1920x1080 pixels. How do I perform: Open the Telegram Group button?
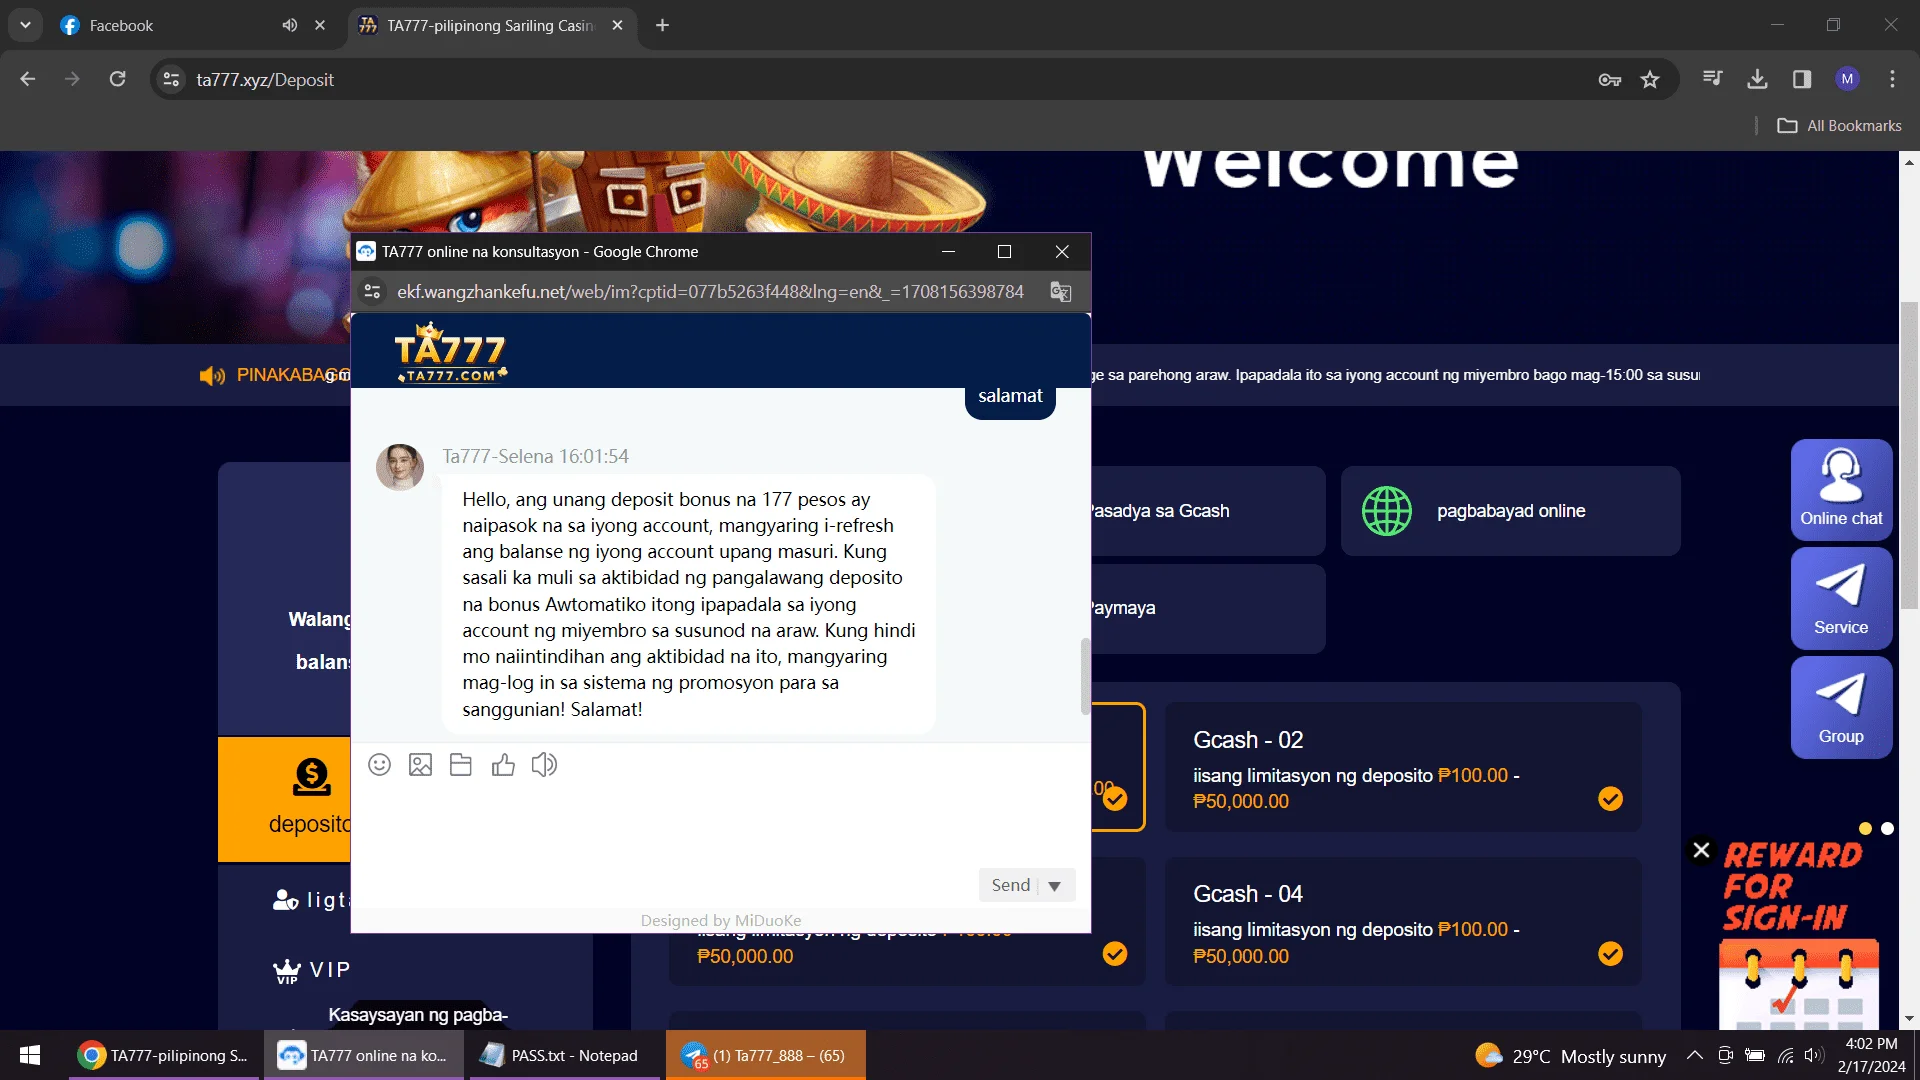point(1841,708)
